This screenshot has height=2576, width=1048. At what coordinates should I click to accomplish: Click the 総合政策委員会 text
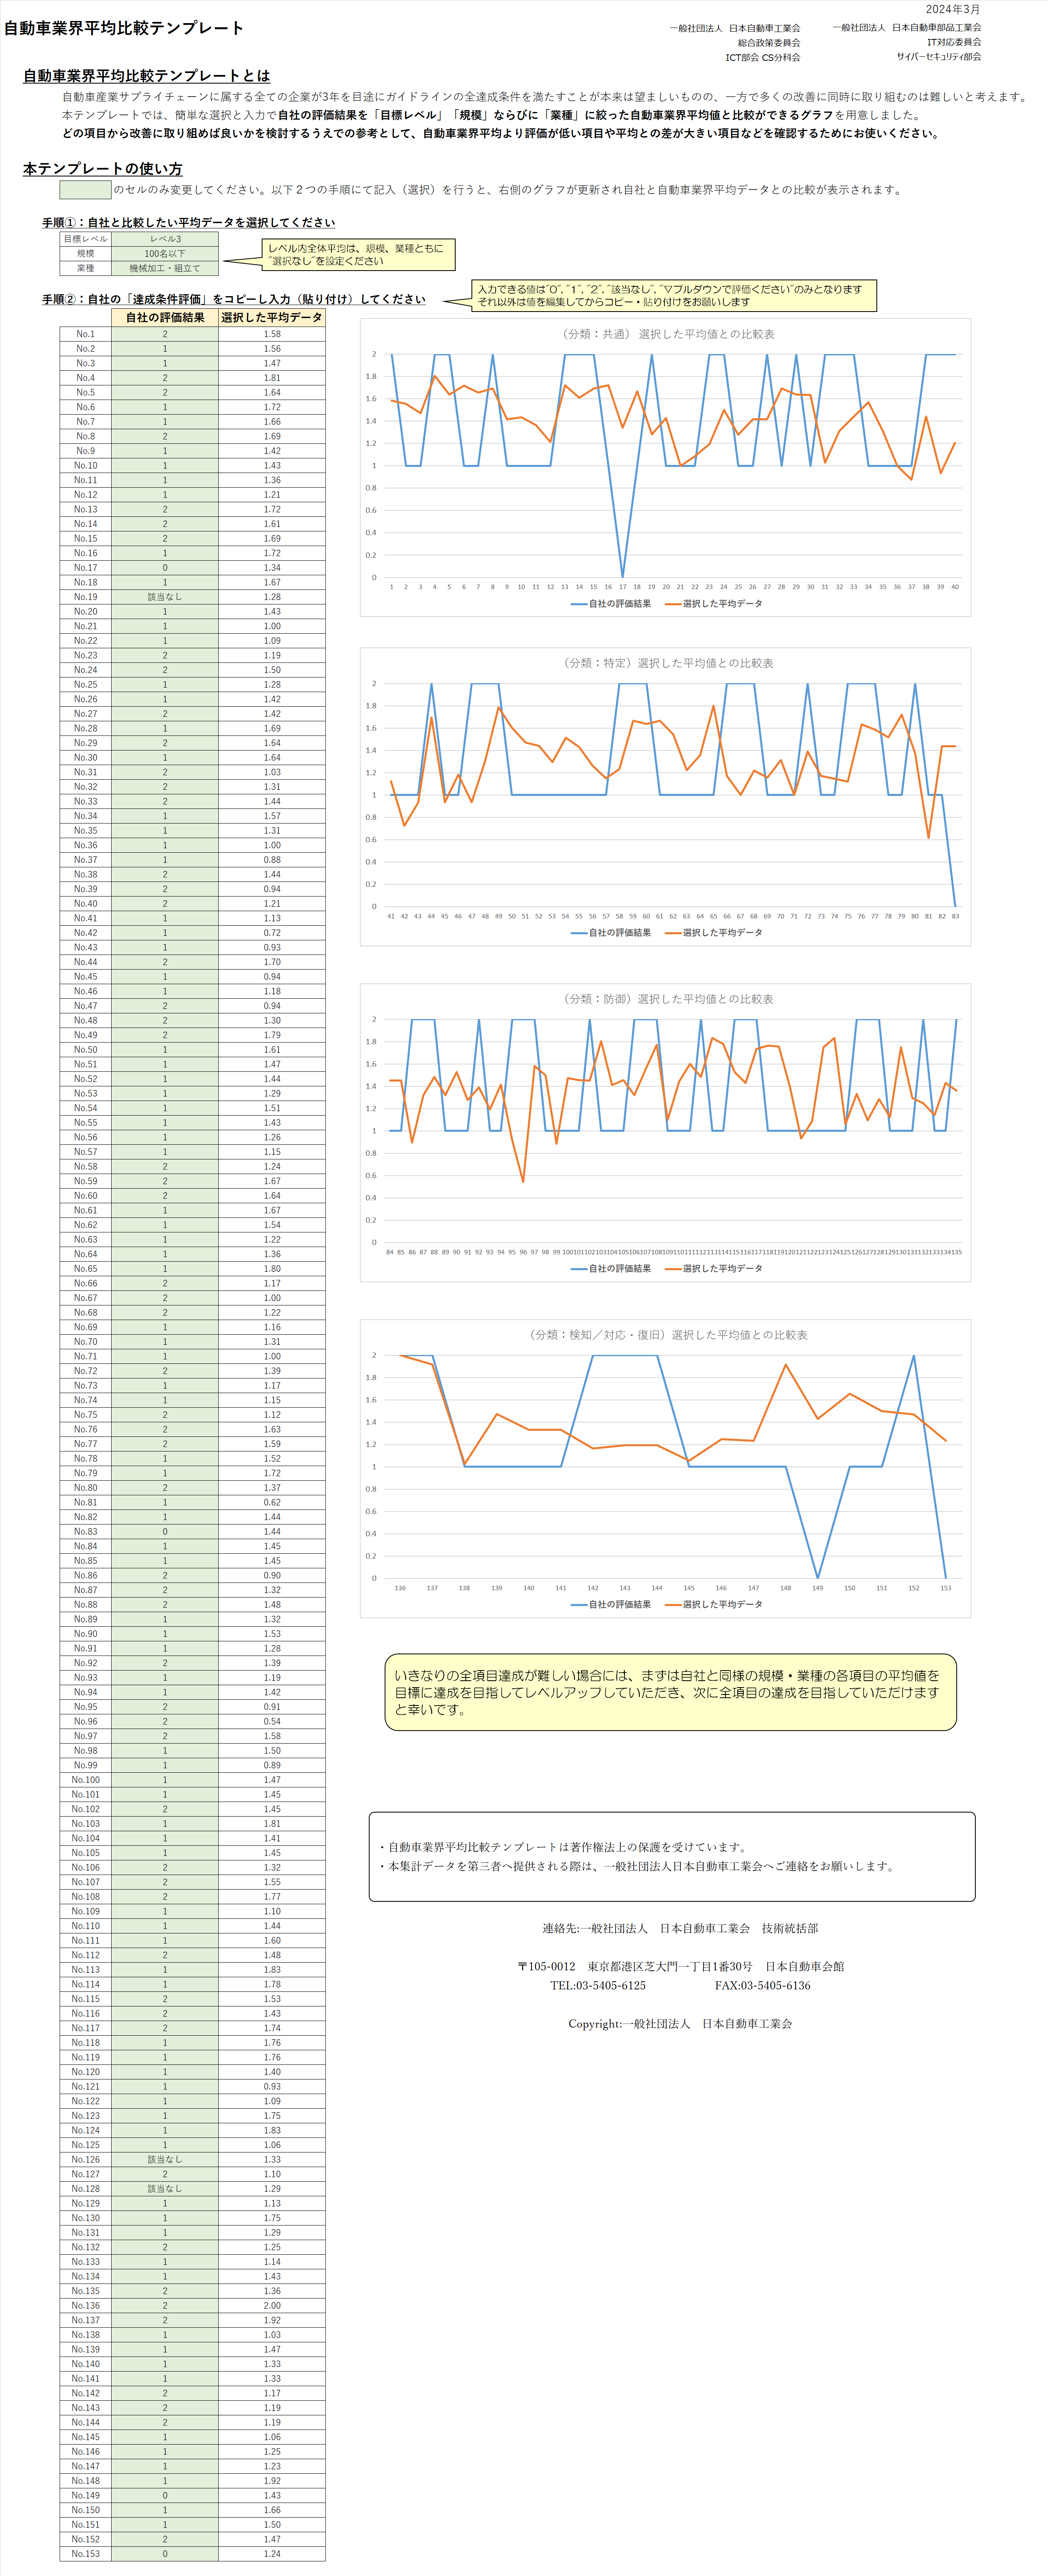[x=769, y=43]
